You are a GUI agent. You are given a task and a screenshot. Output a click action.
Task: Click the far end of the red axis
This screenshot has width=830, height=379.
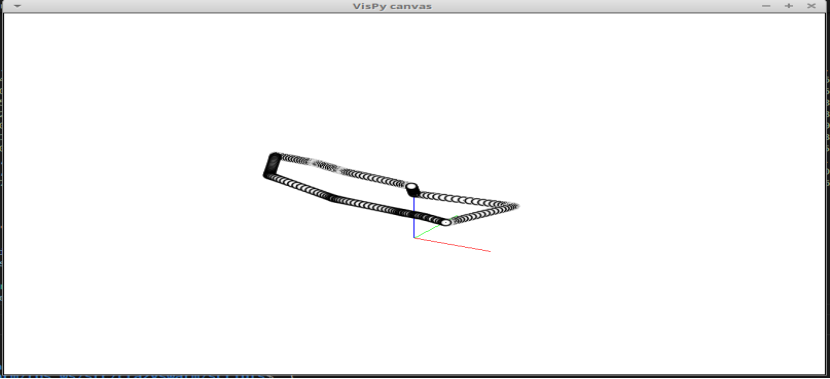click(490, 251)
